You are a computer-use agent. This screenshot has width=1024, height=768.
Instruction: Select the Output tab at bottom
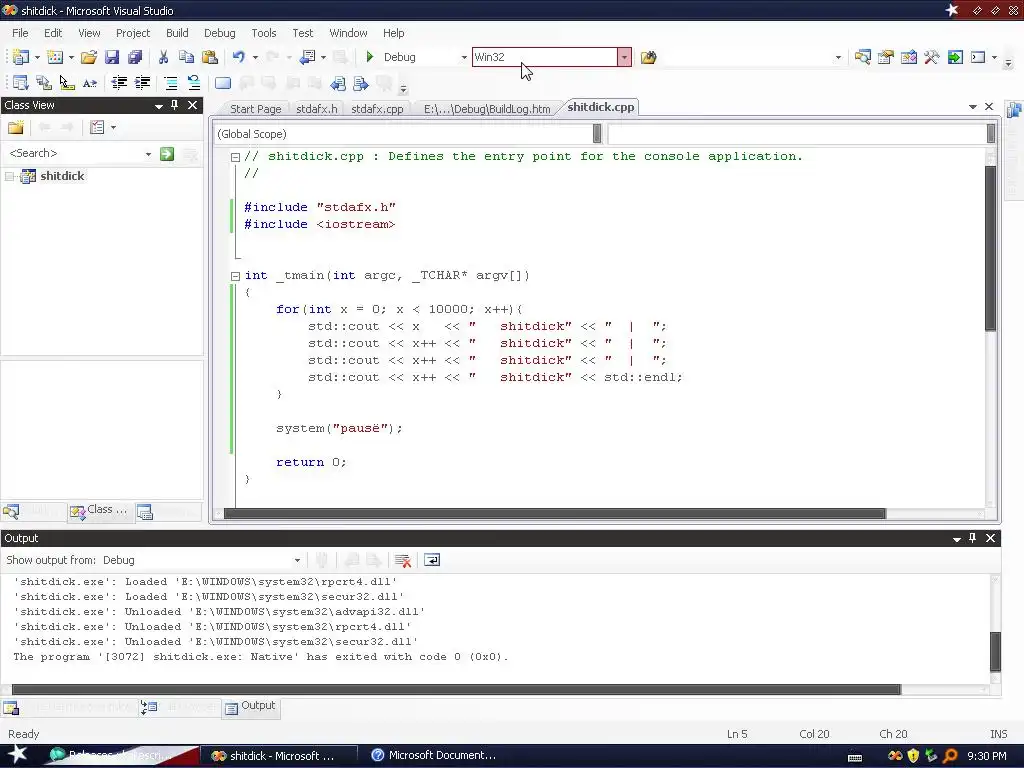251,706
